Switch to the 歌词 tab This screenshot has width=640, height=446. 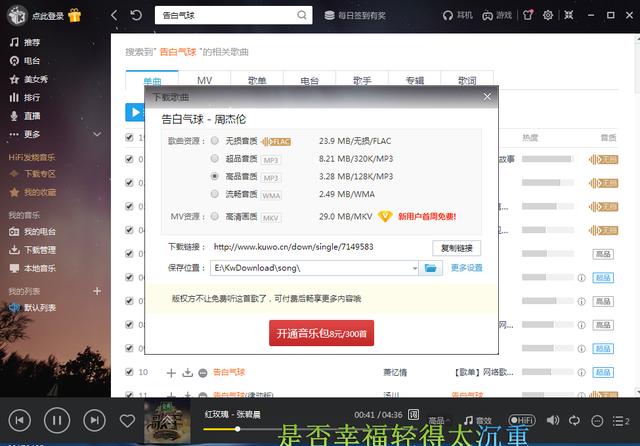pyautogui.click(x=467, y=80)
